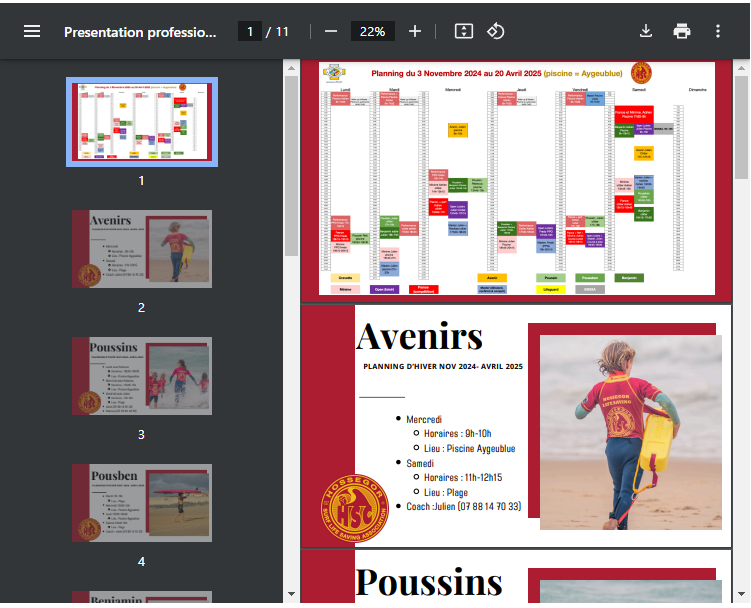Print the document
Image resolution: width=751 pixels, height=608 pixels.
pyautogui.click(x=682, y=32)
